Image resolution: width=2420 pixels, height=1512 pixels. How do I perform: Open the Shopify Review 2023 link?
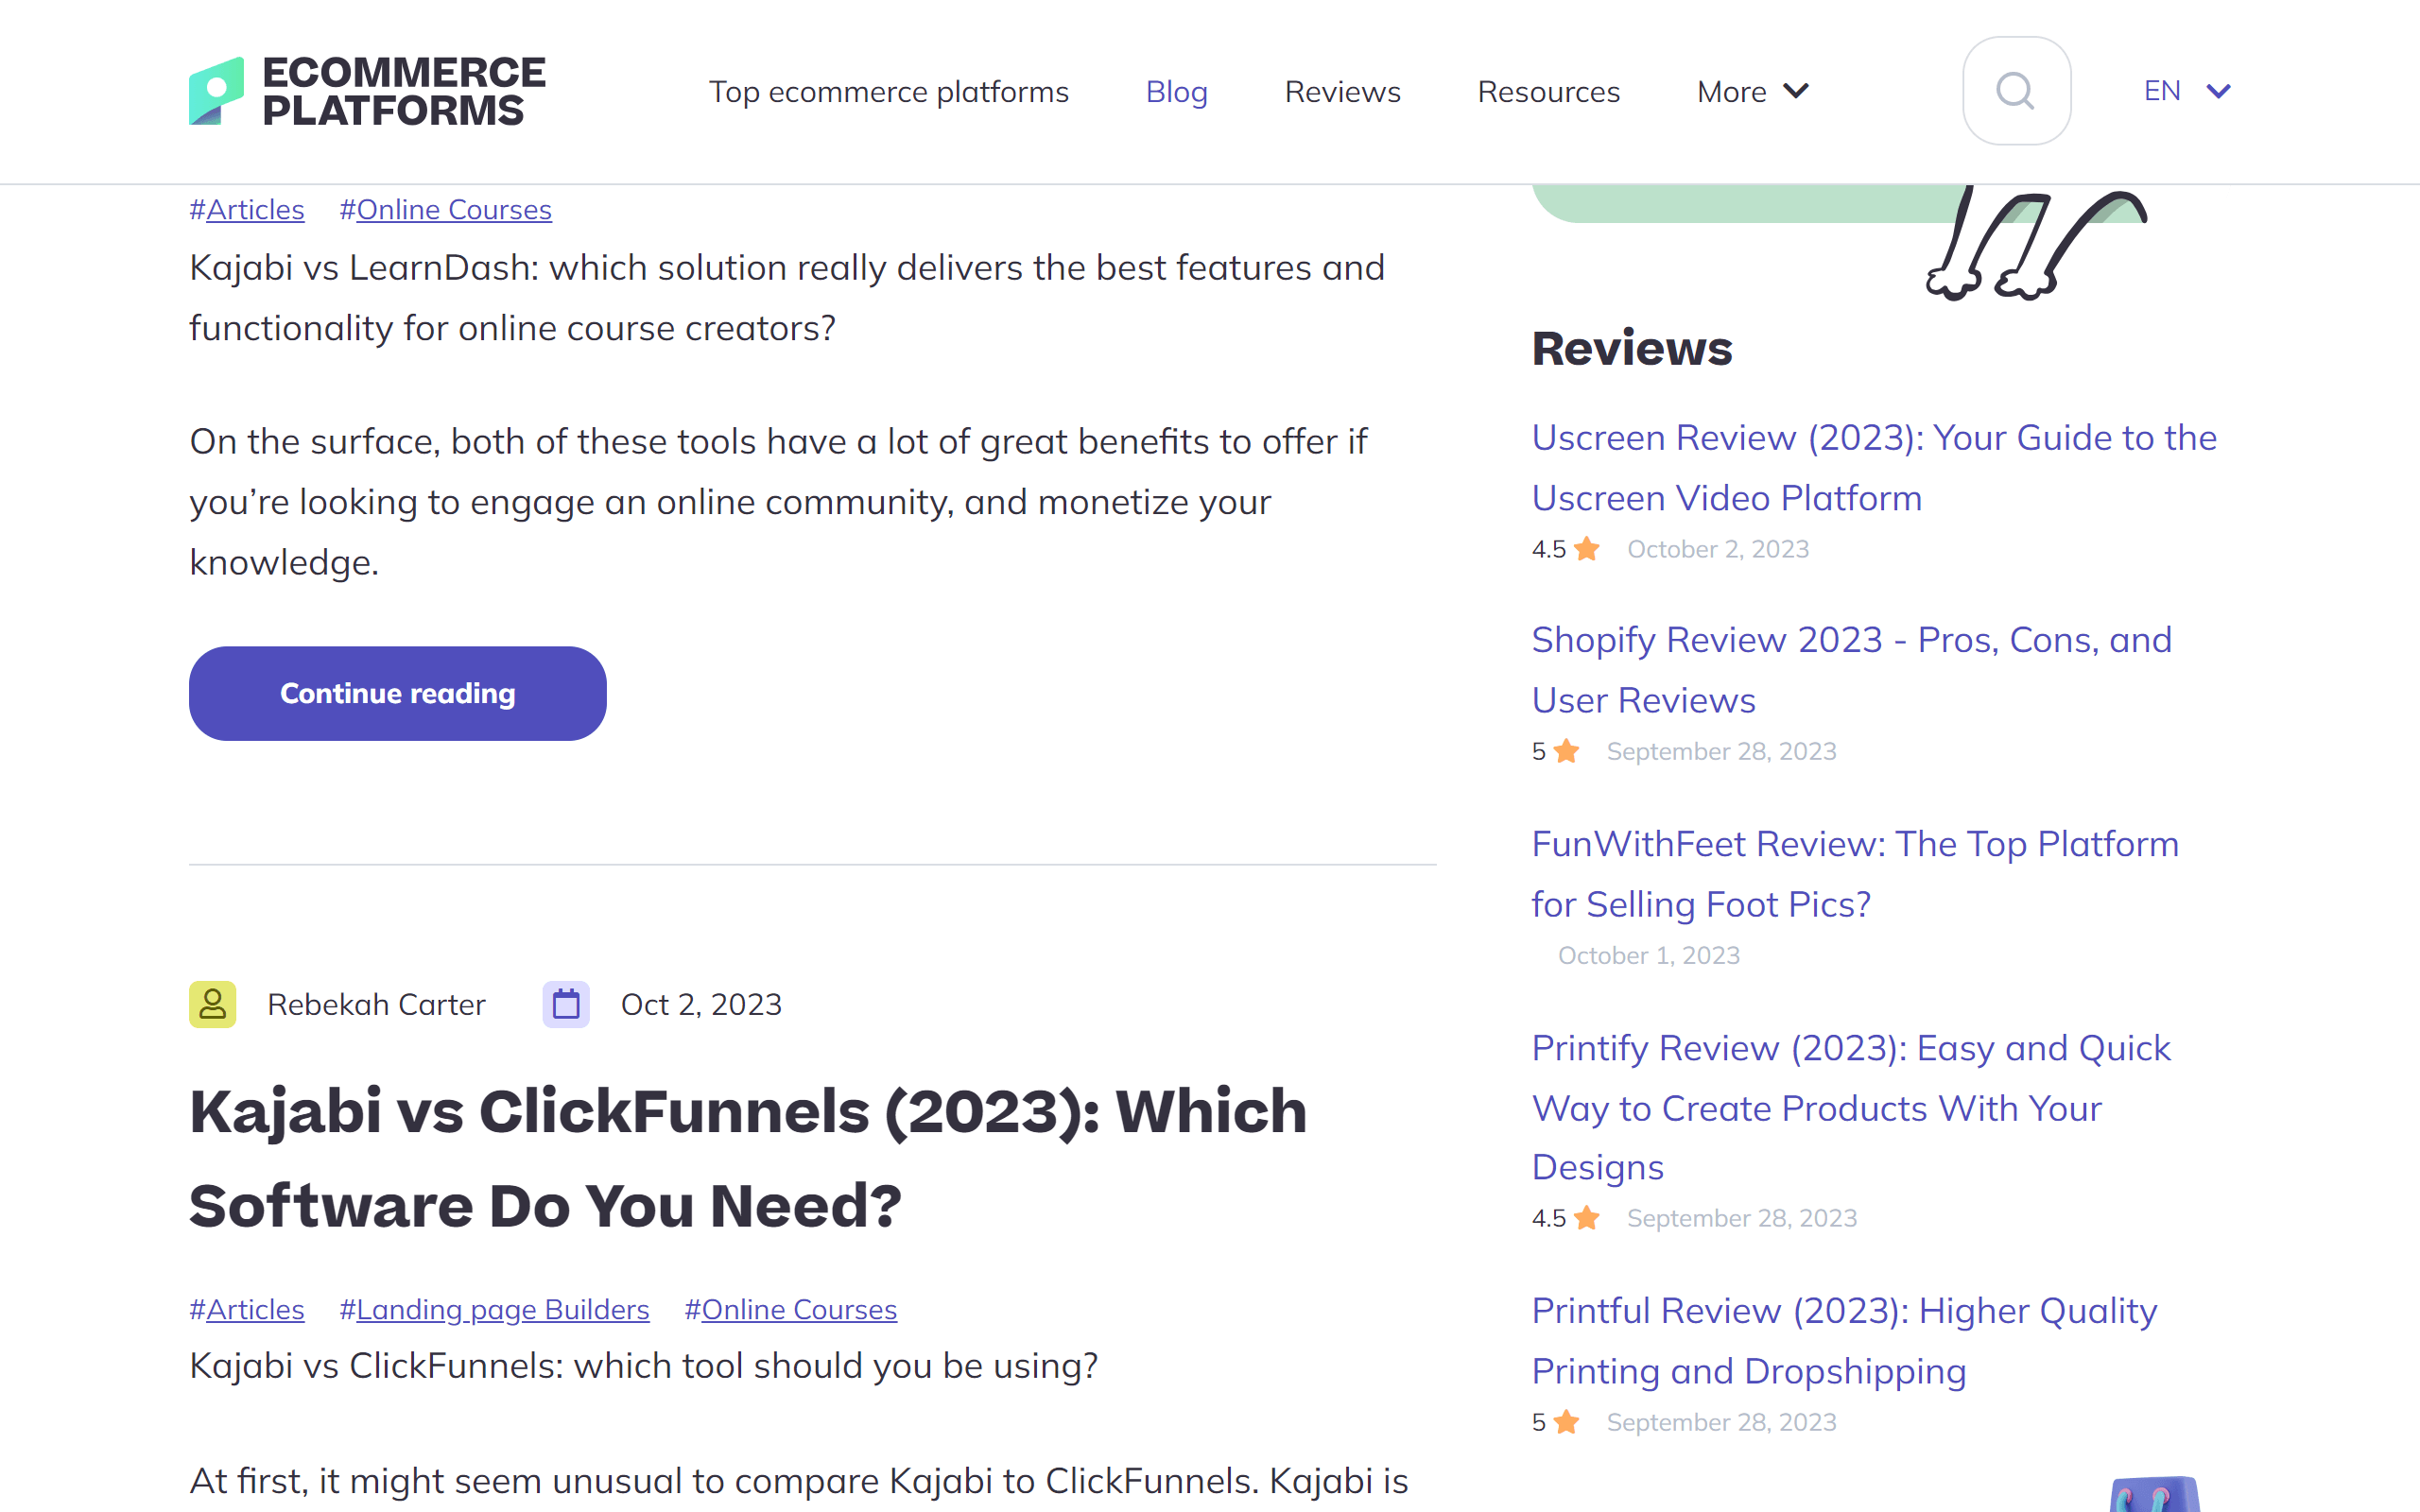(1852, 669)
